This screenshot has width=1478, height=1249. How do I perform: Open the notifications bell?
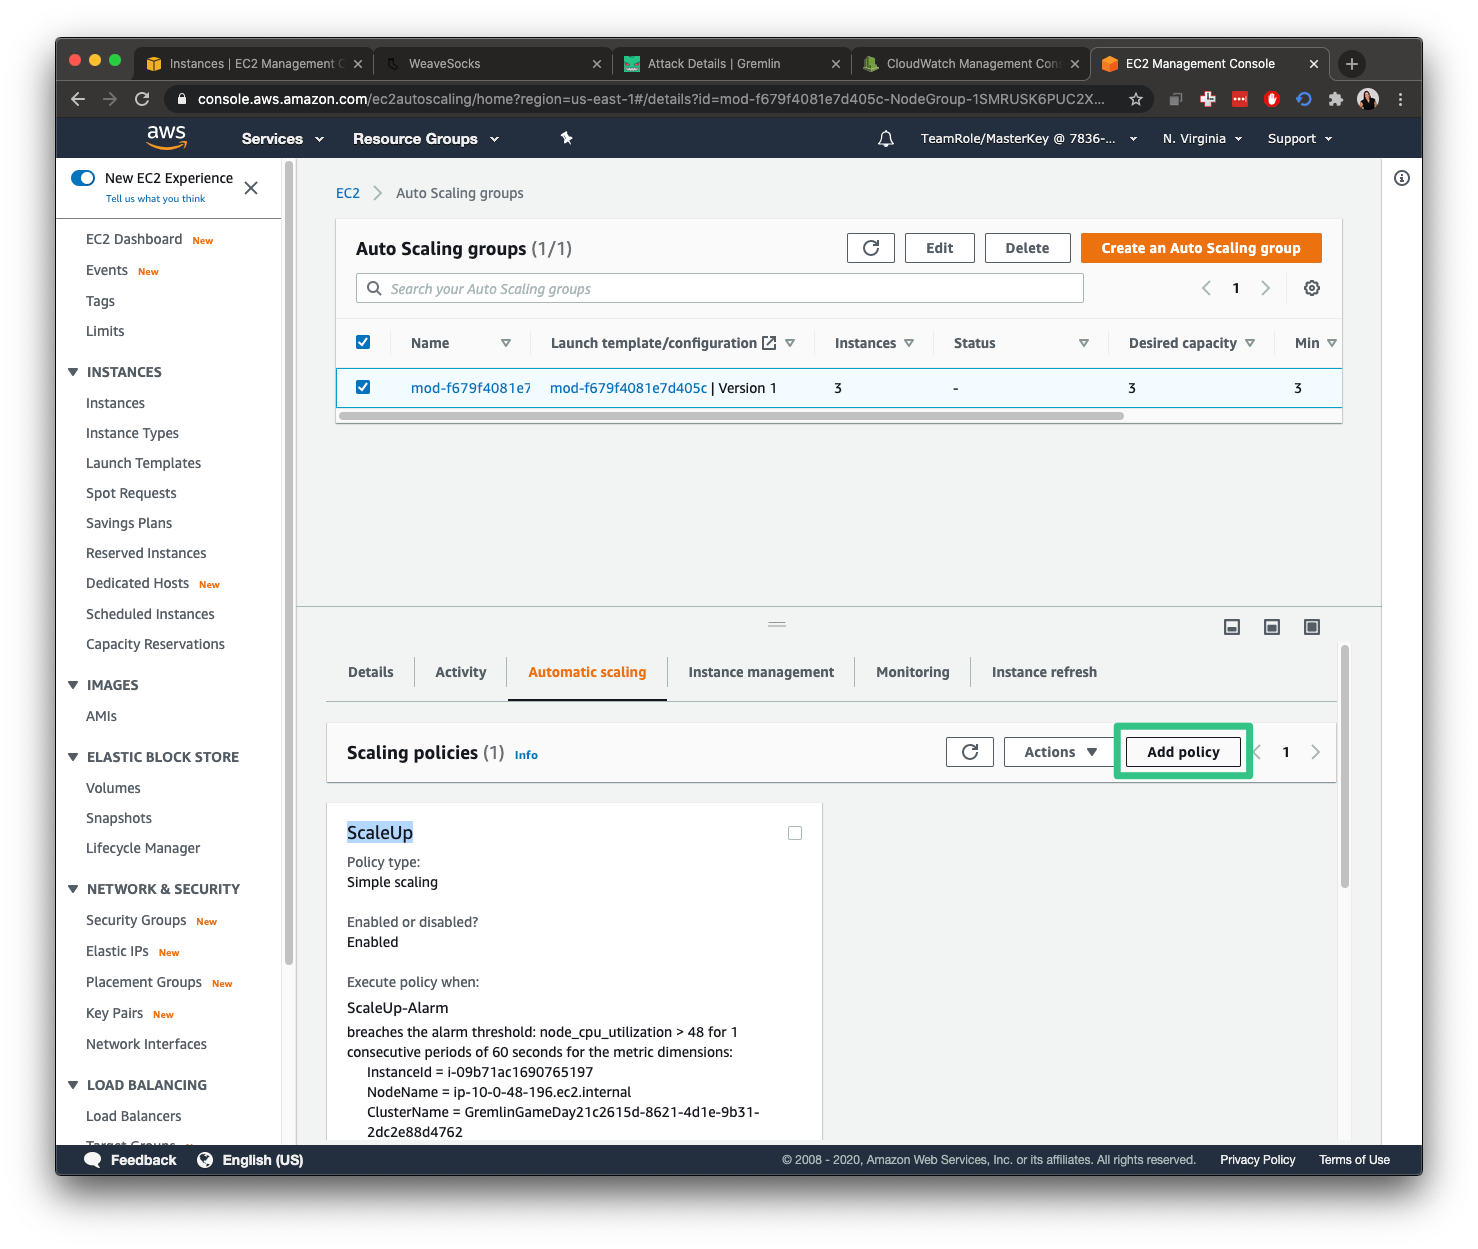click(x=886, y=139)
